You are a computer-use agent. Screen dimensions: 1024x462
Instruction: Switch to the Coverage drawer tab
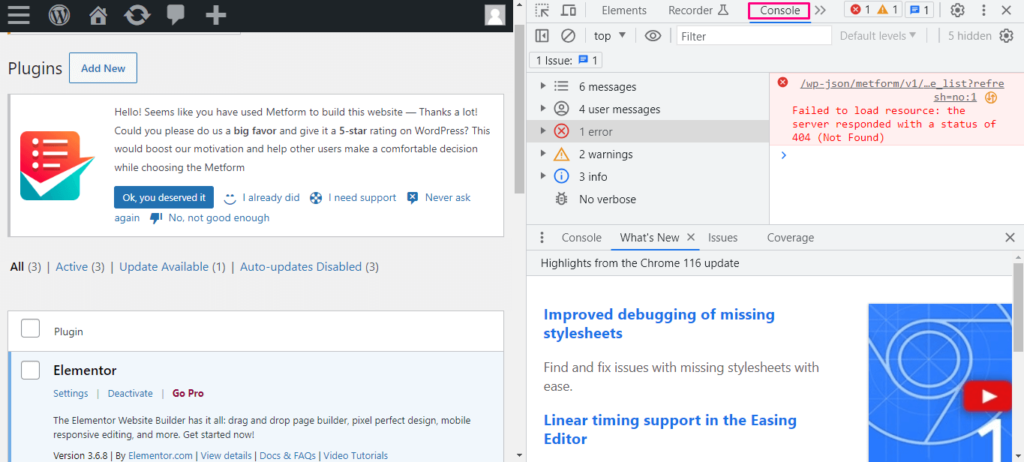coord(790,238)
